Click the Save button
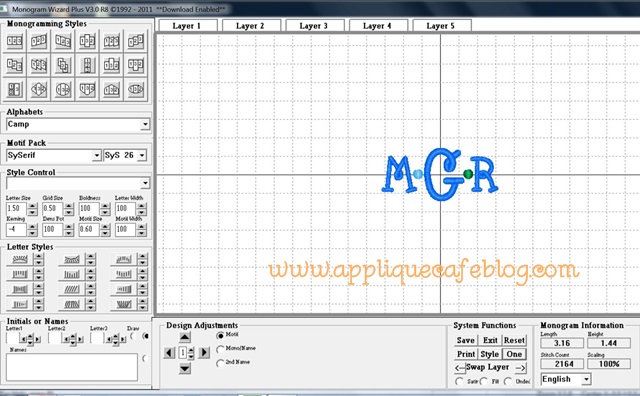The image size is (640, 396). (466, 340)
